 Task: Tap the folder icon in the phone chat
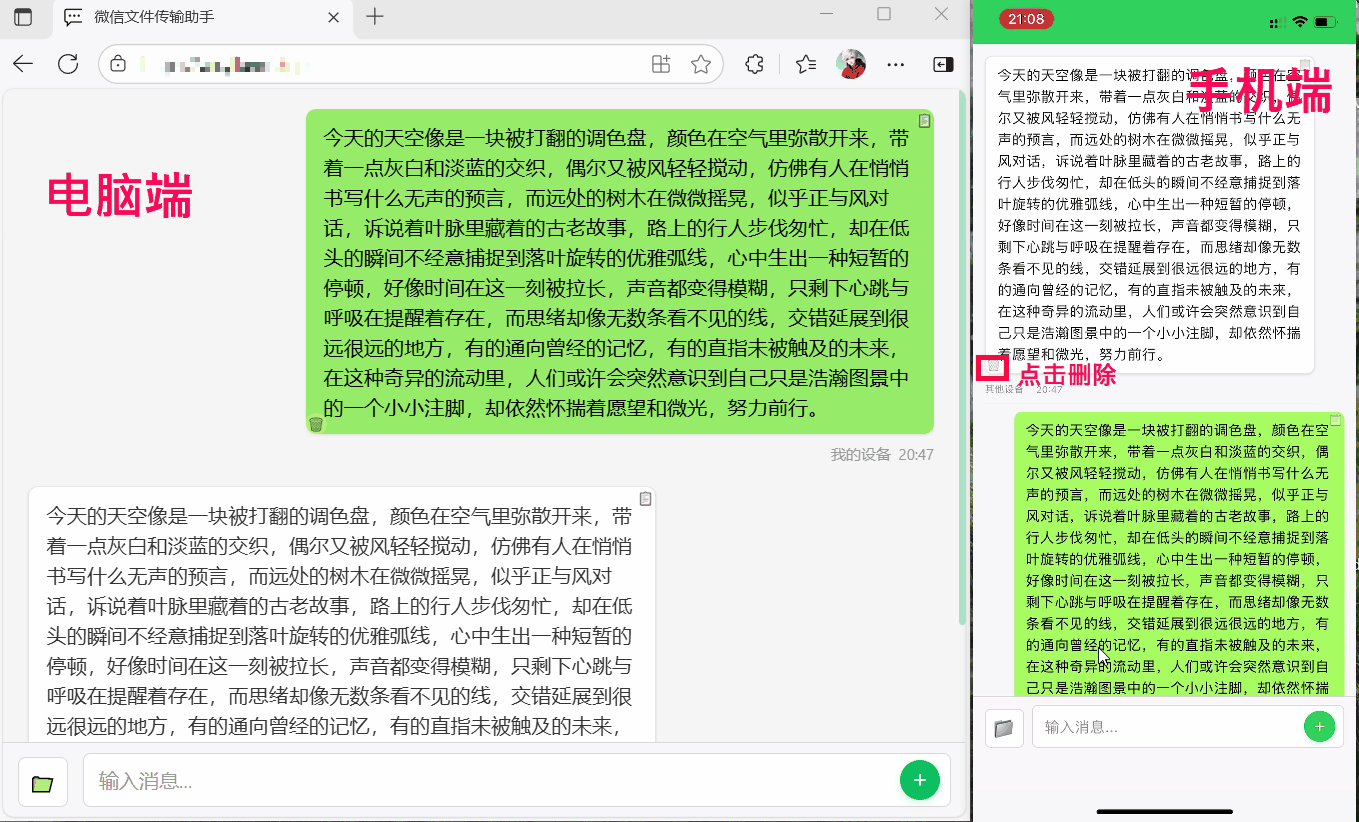(x=1004, y=728)
